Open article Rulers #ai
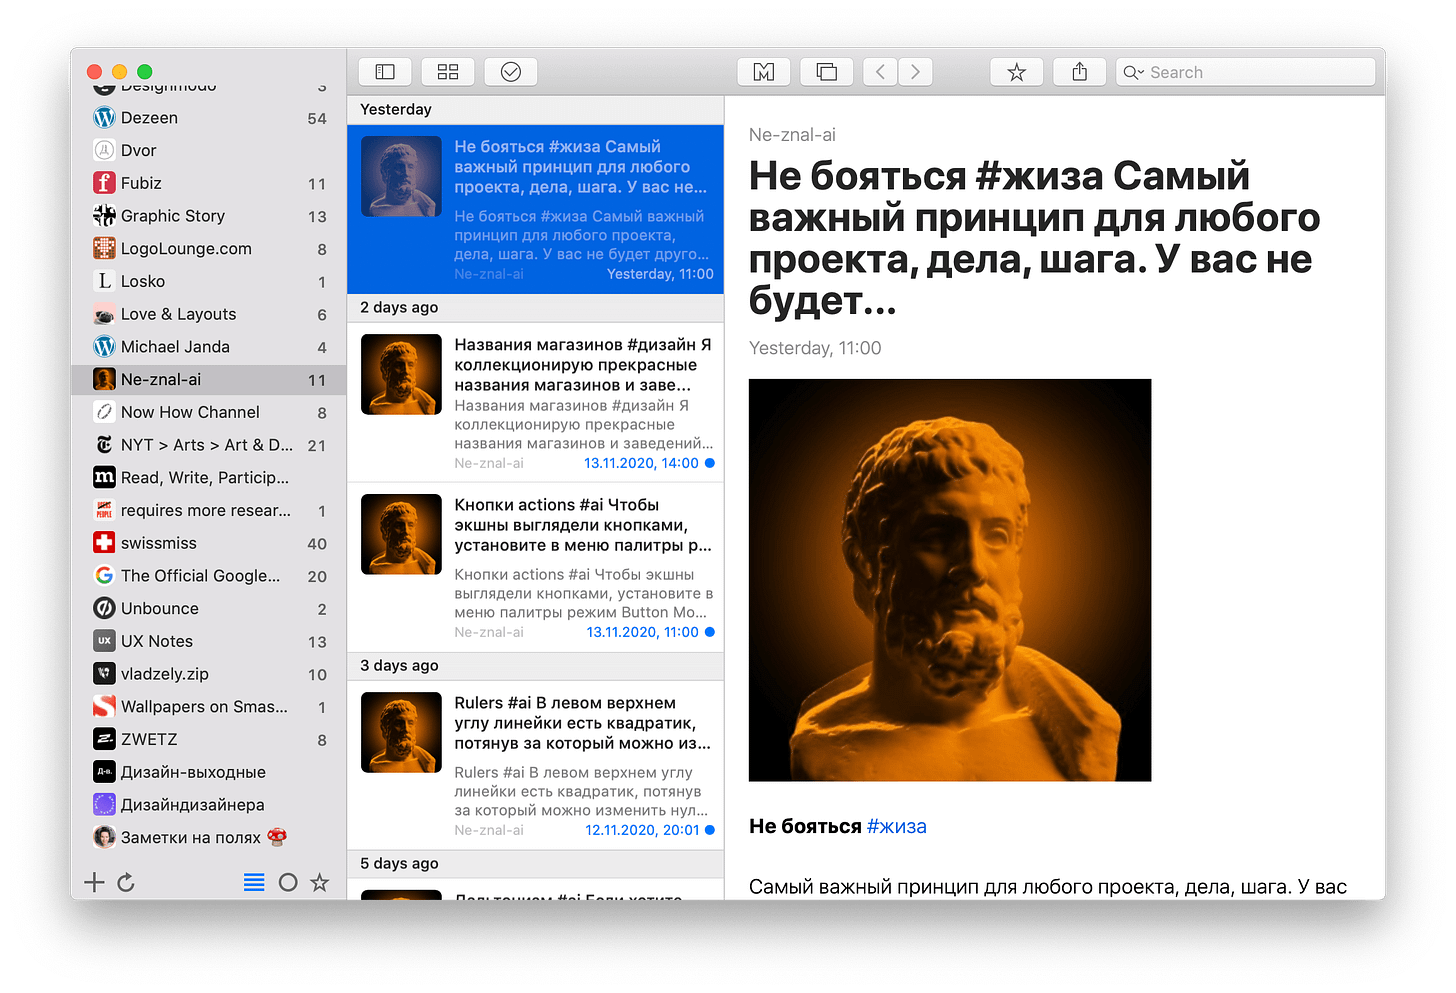Viewport: 1456px width, 993px height. tap(536, 765)
